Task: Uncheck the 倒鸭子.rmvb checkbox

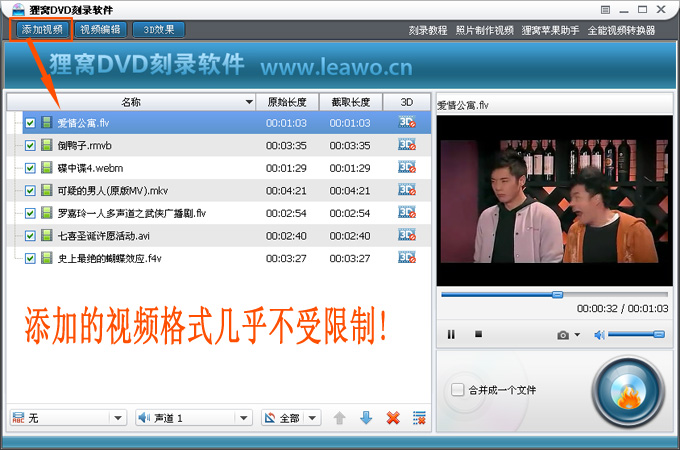Action: (x=30, y=146)
